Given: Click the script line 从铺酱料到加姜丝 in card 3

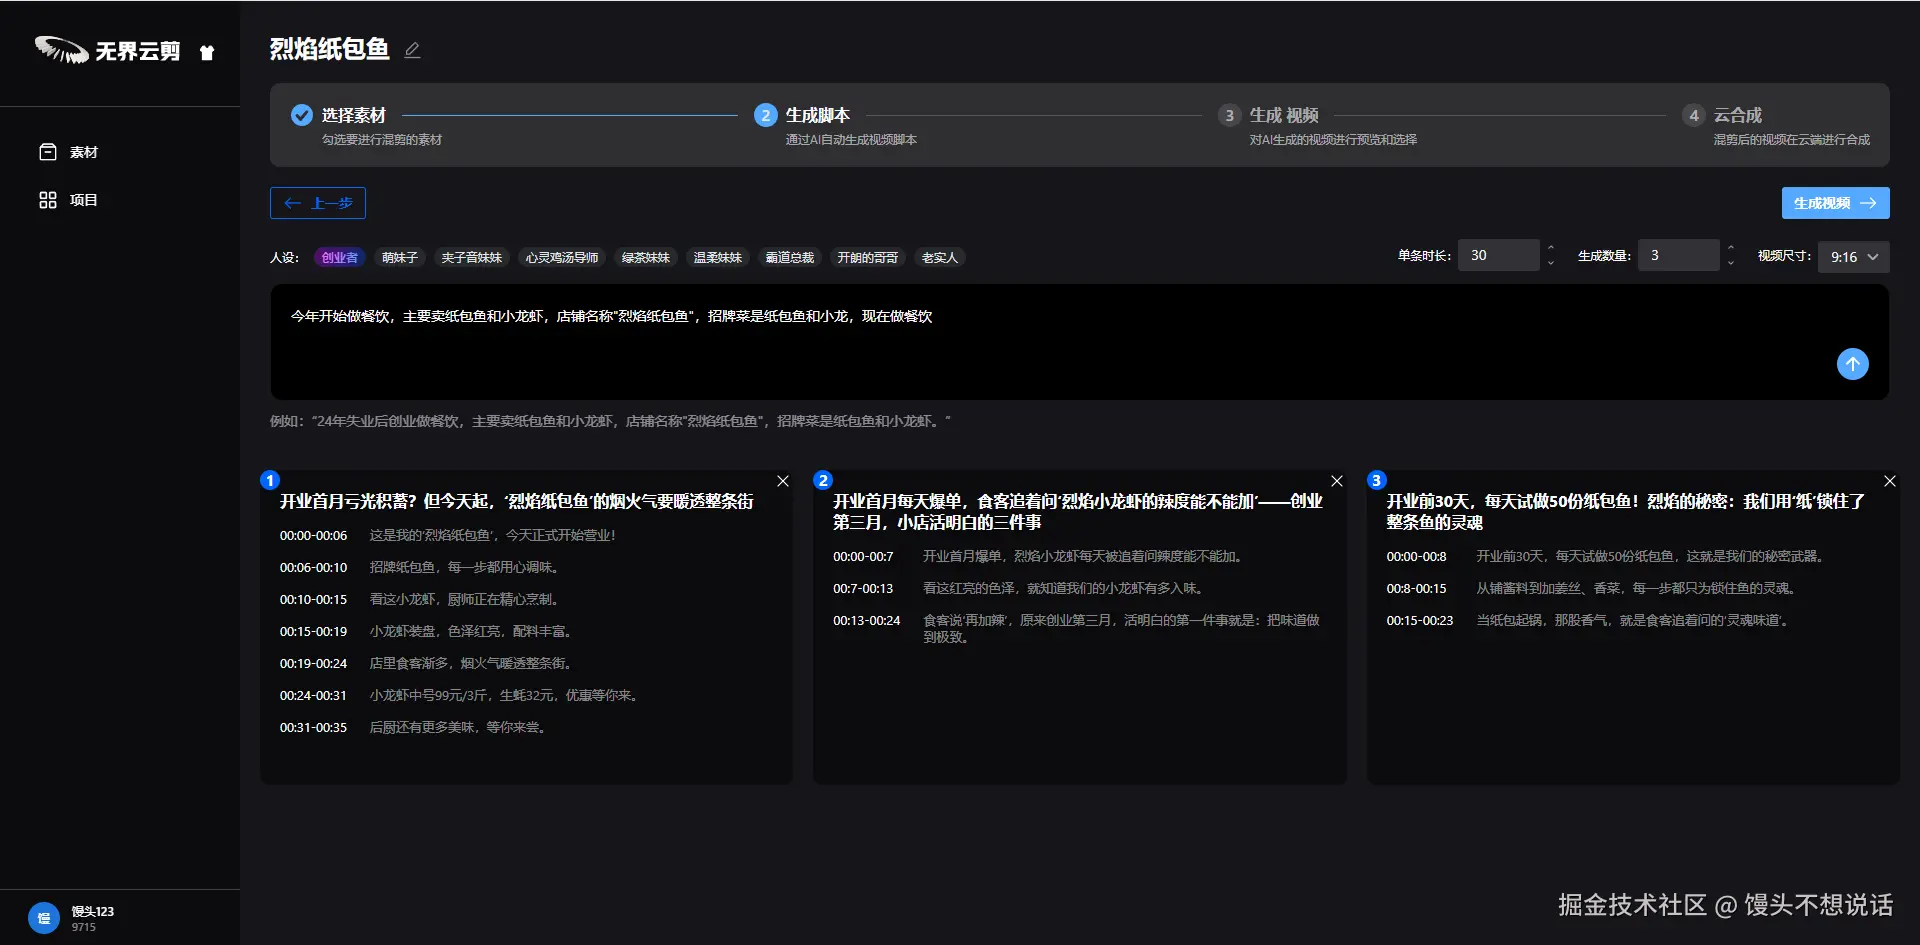Looking at the screenshot, I should click(x=1636, y=588).
